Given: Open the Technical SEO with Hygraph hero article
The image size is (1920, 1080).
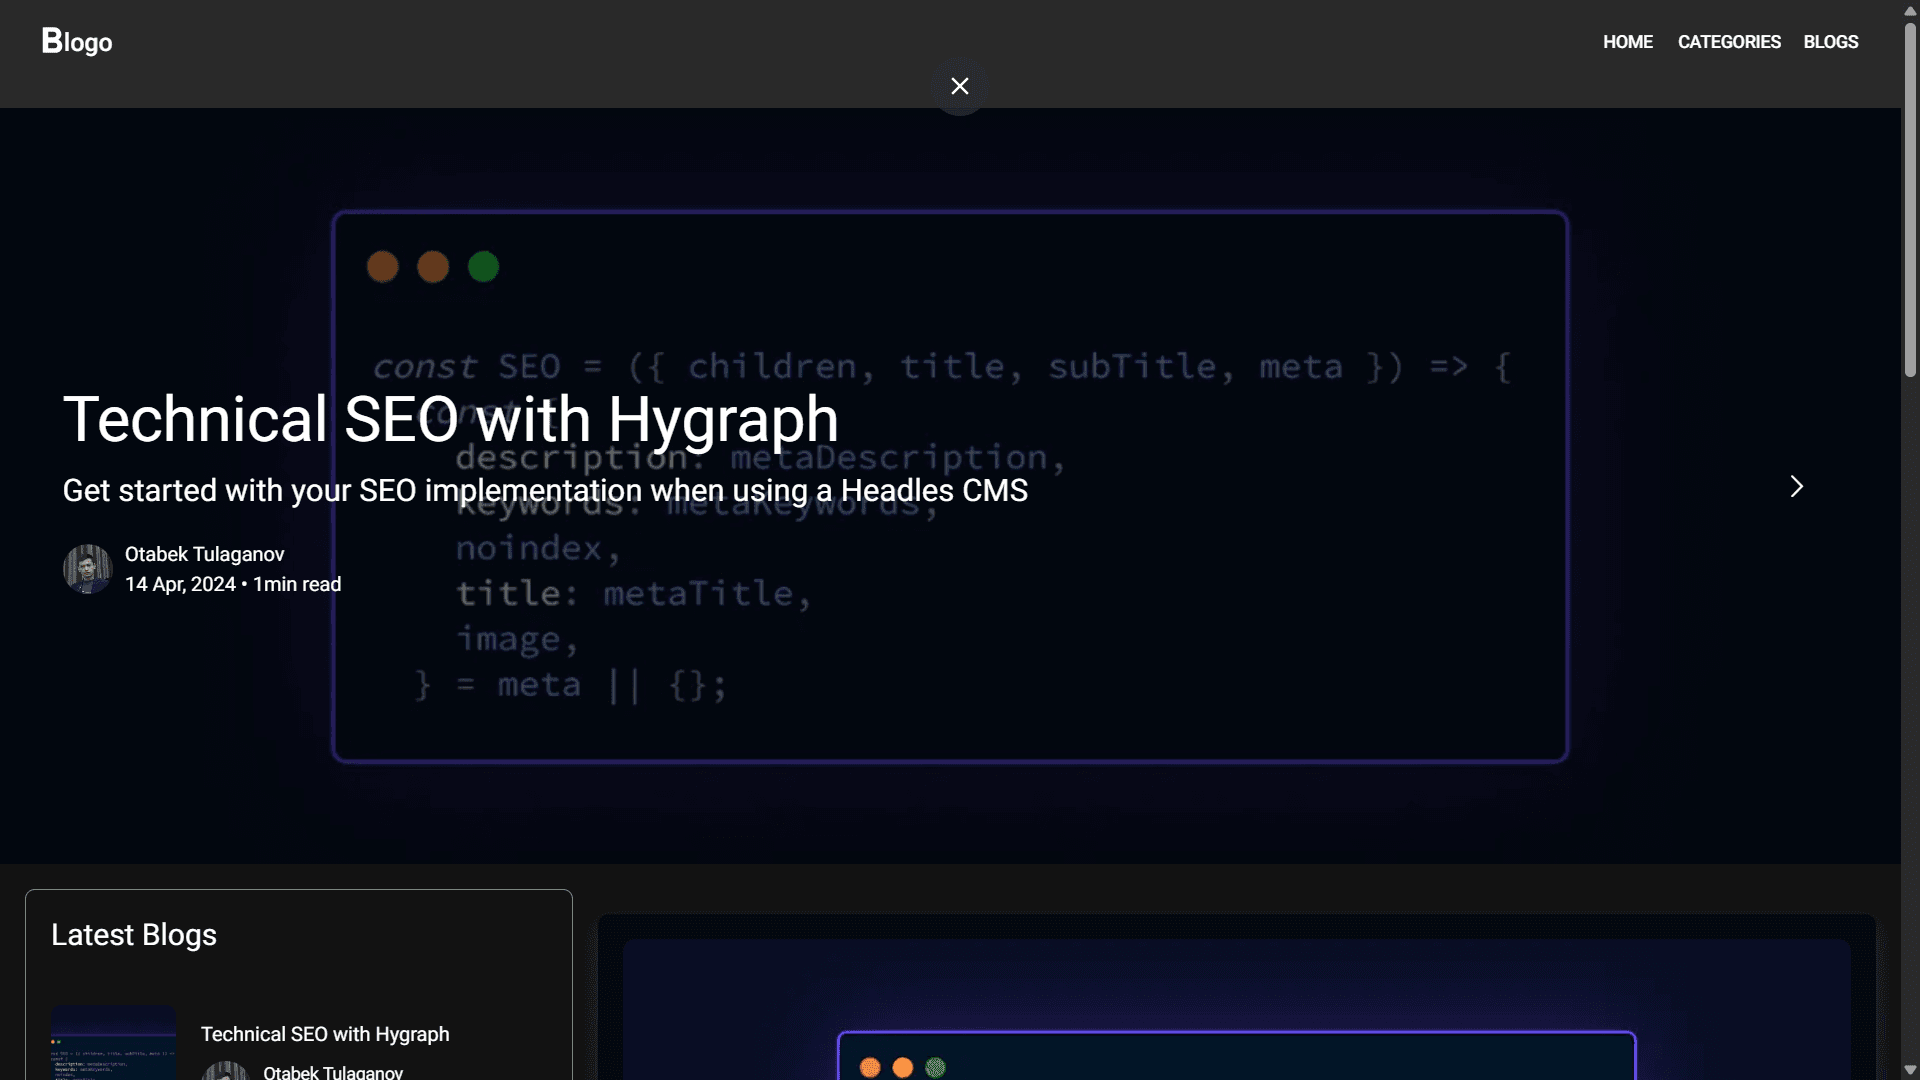Looking at the screenshot, I should [450, 419].
